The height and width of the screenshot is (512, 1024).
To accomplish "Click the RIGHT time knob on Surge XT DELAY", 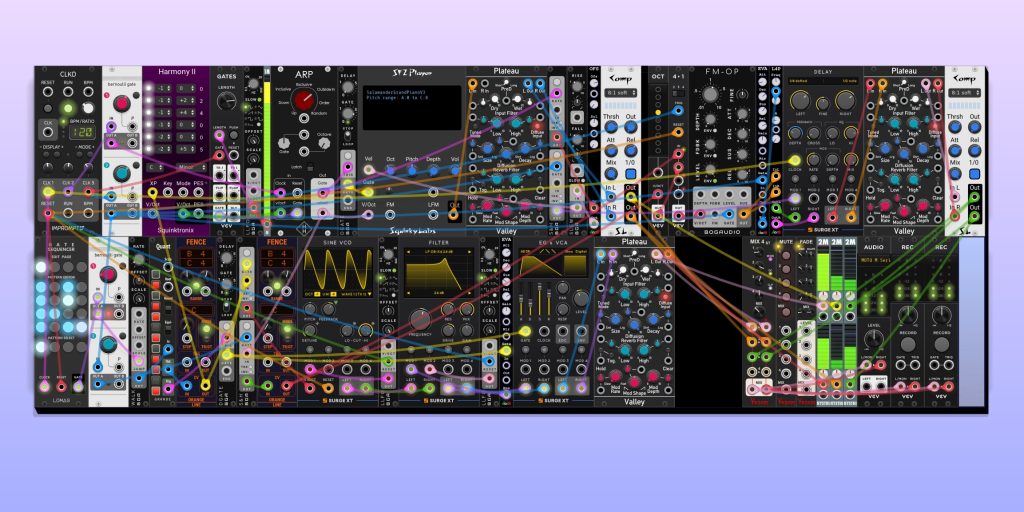I will [844, 100].
